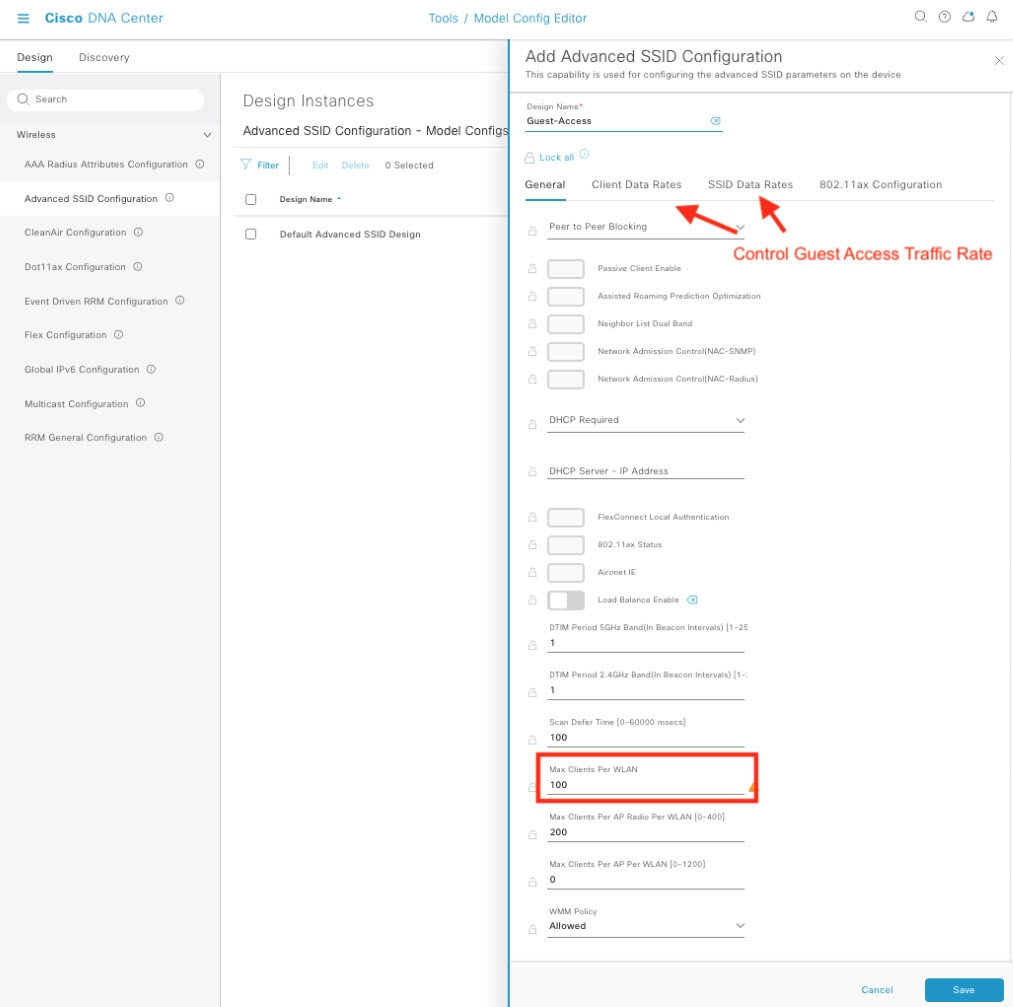Open the Filter control above Design Name
Viewport: 1013px width, 1007px height.
tap(259, 164)
